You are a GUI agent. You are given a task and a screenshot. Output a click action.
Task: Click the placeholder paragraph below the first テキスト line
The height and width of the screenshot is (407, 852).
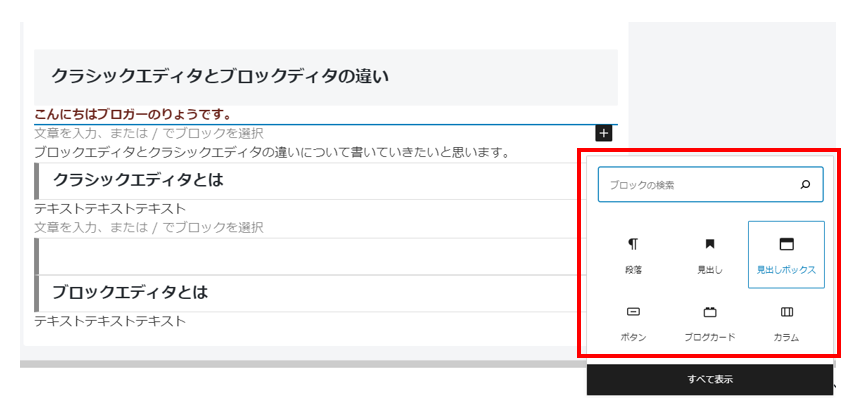pyautogui.click(x=149, y=227)
